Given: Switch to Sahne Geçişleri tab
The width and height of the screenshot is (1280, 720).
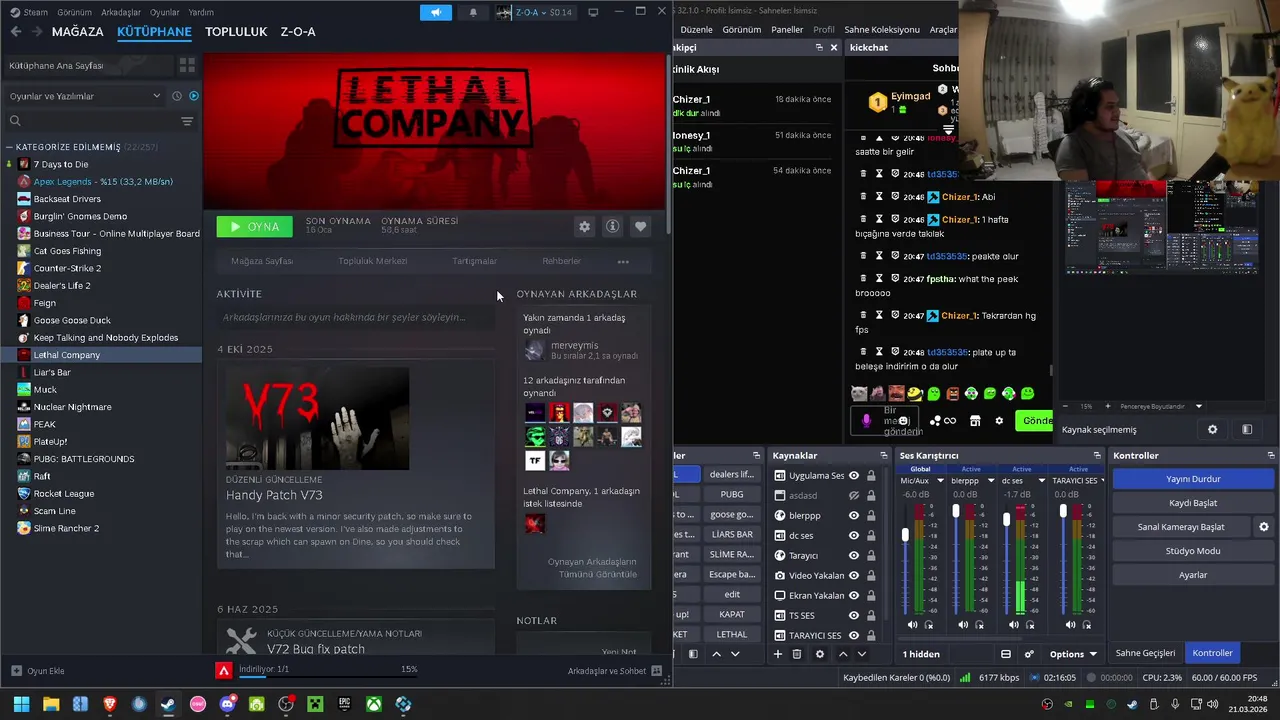Looking at the screenshot, I should pos(1145,653).
